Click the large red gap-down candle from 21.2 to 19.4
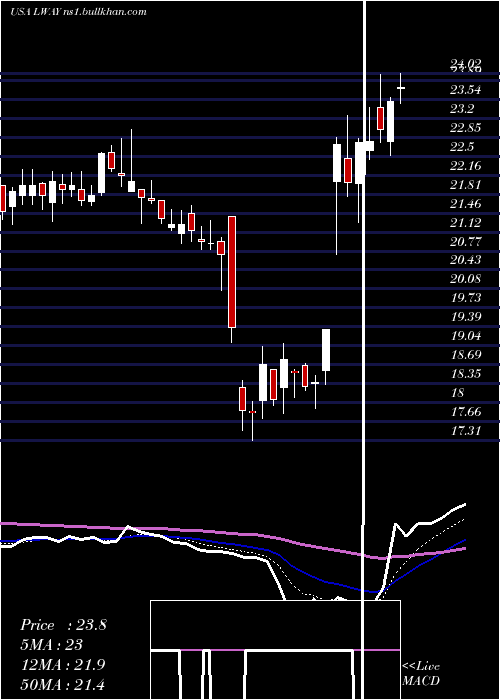 coord(232,272)
